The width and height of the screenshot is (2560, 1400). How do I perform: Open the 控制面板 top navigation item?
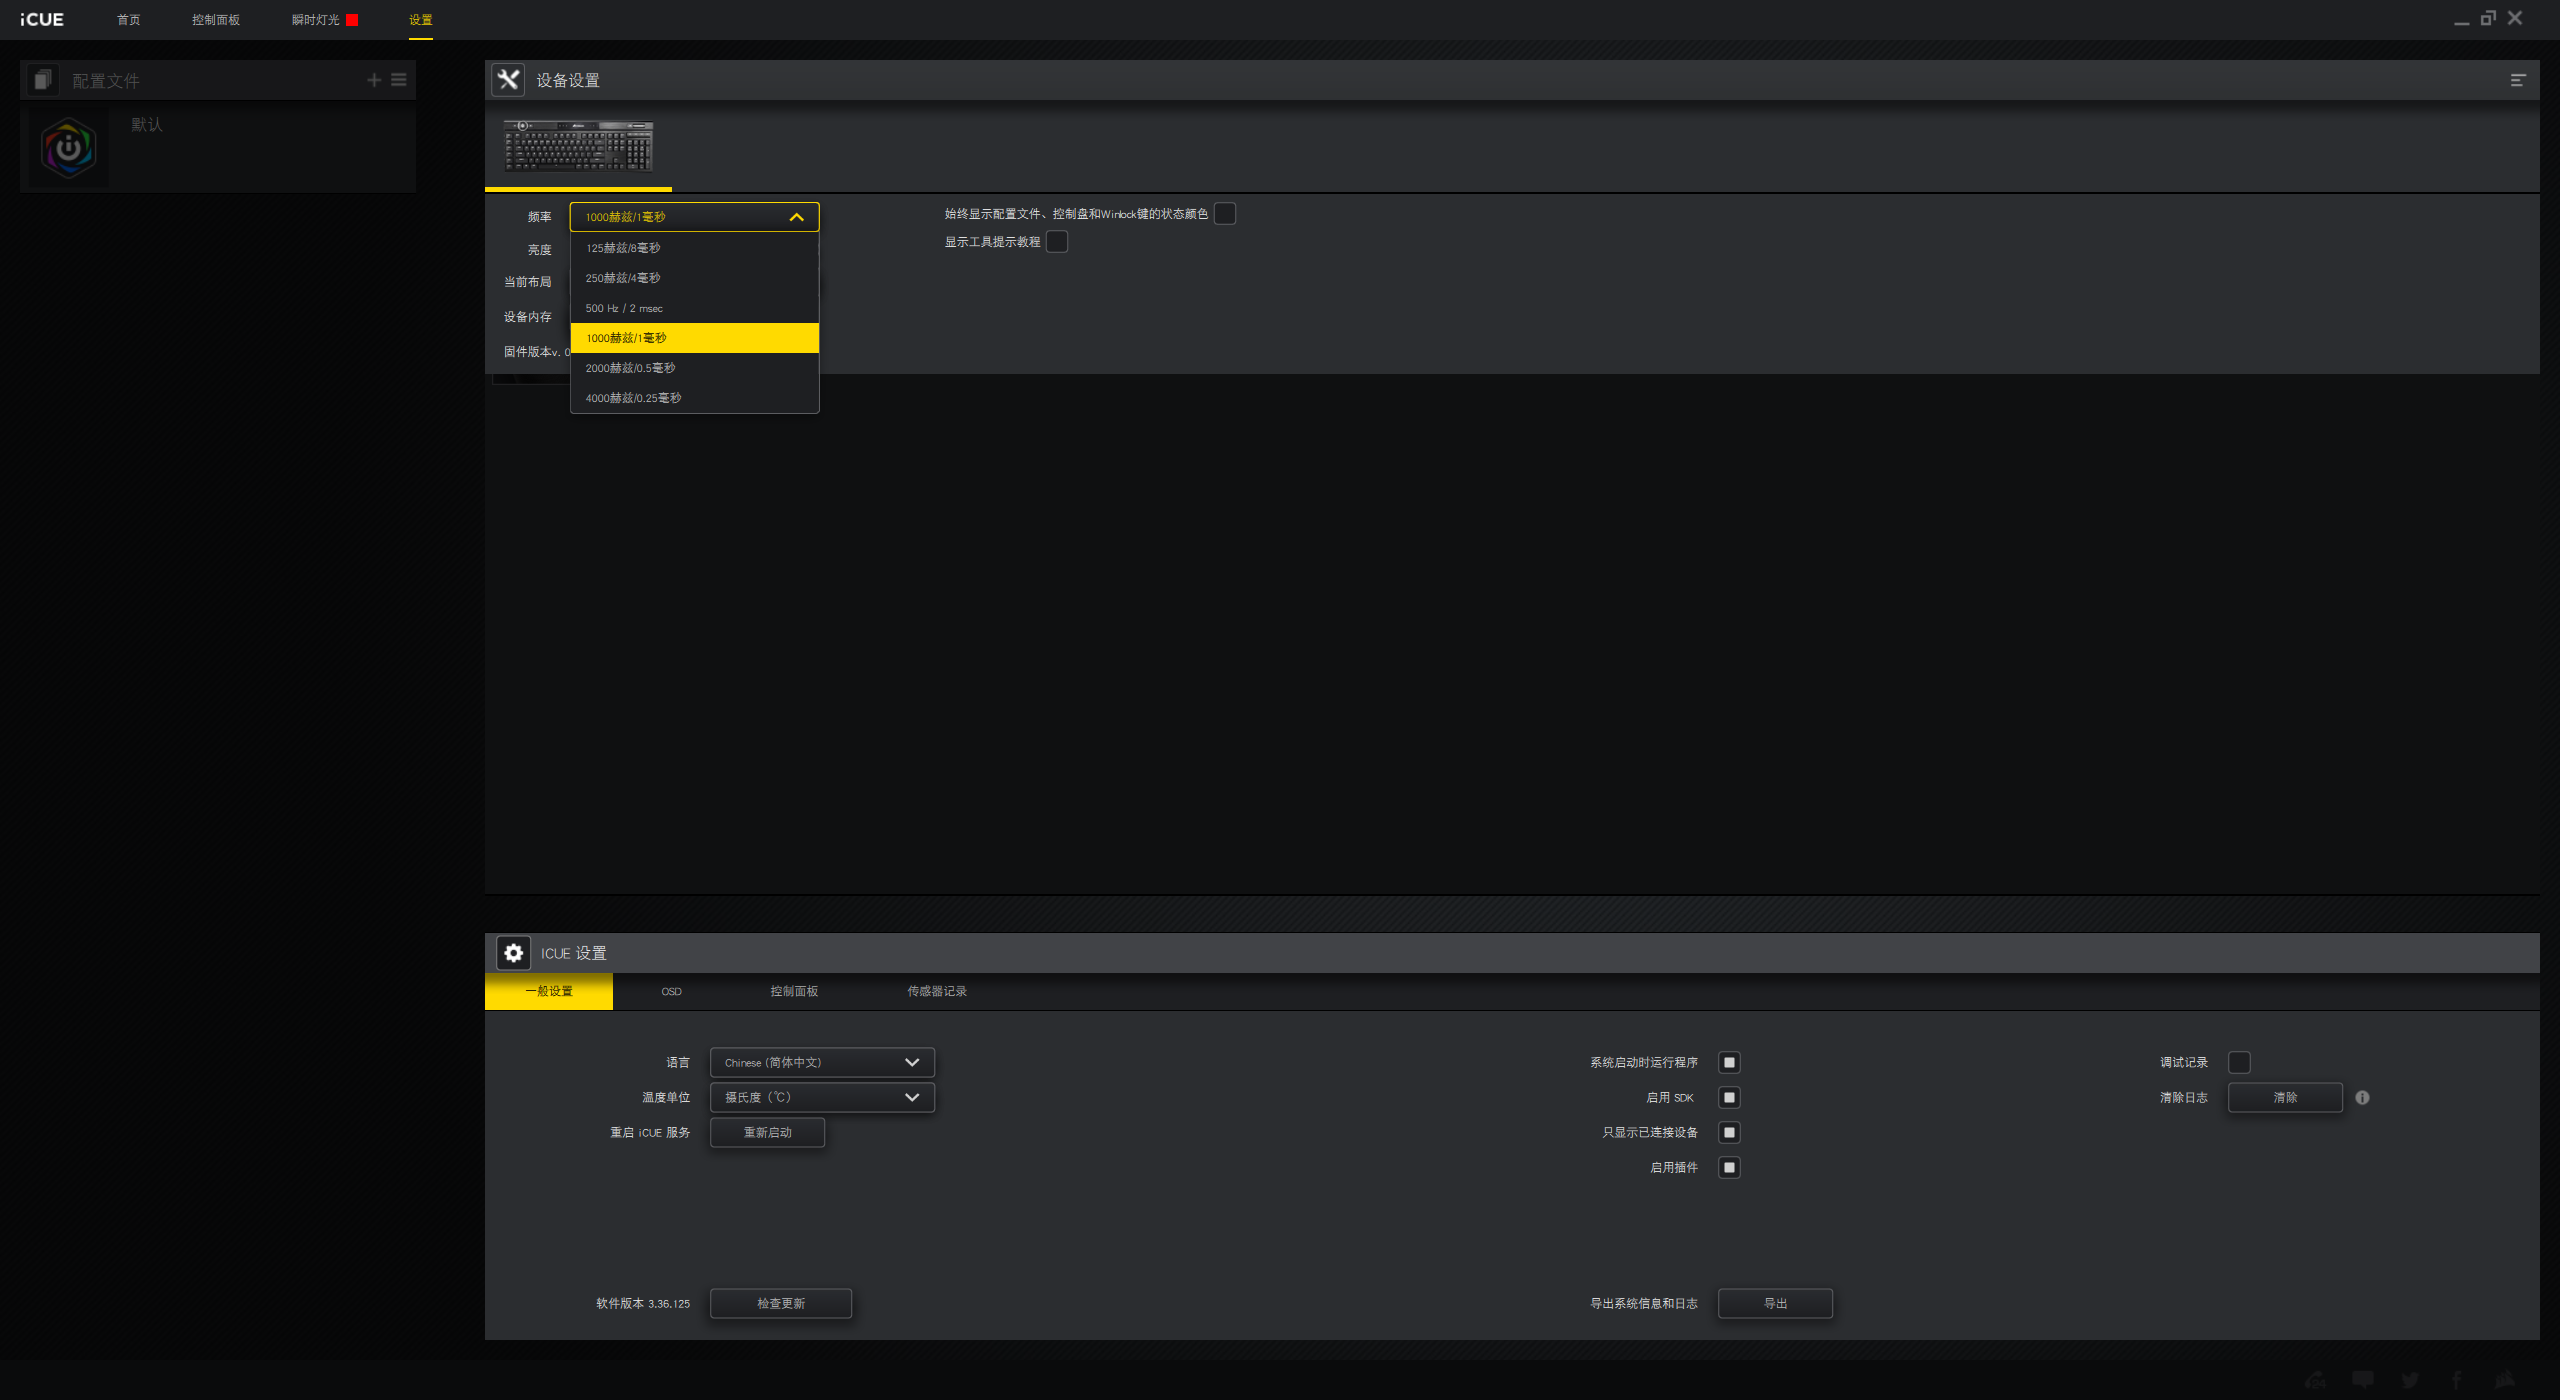tap(216, 20)
